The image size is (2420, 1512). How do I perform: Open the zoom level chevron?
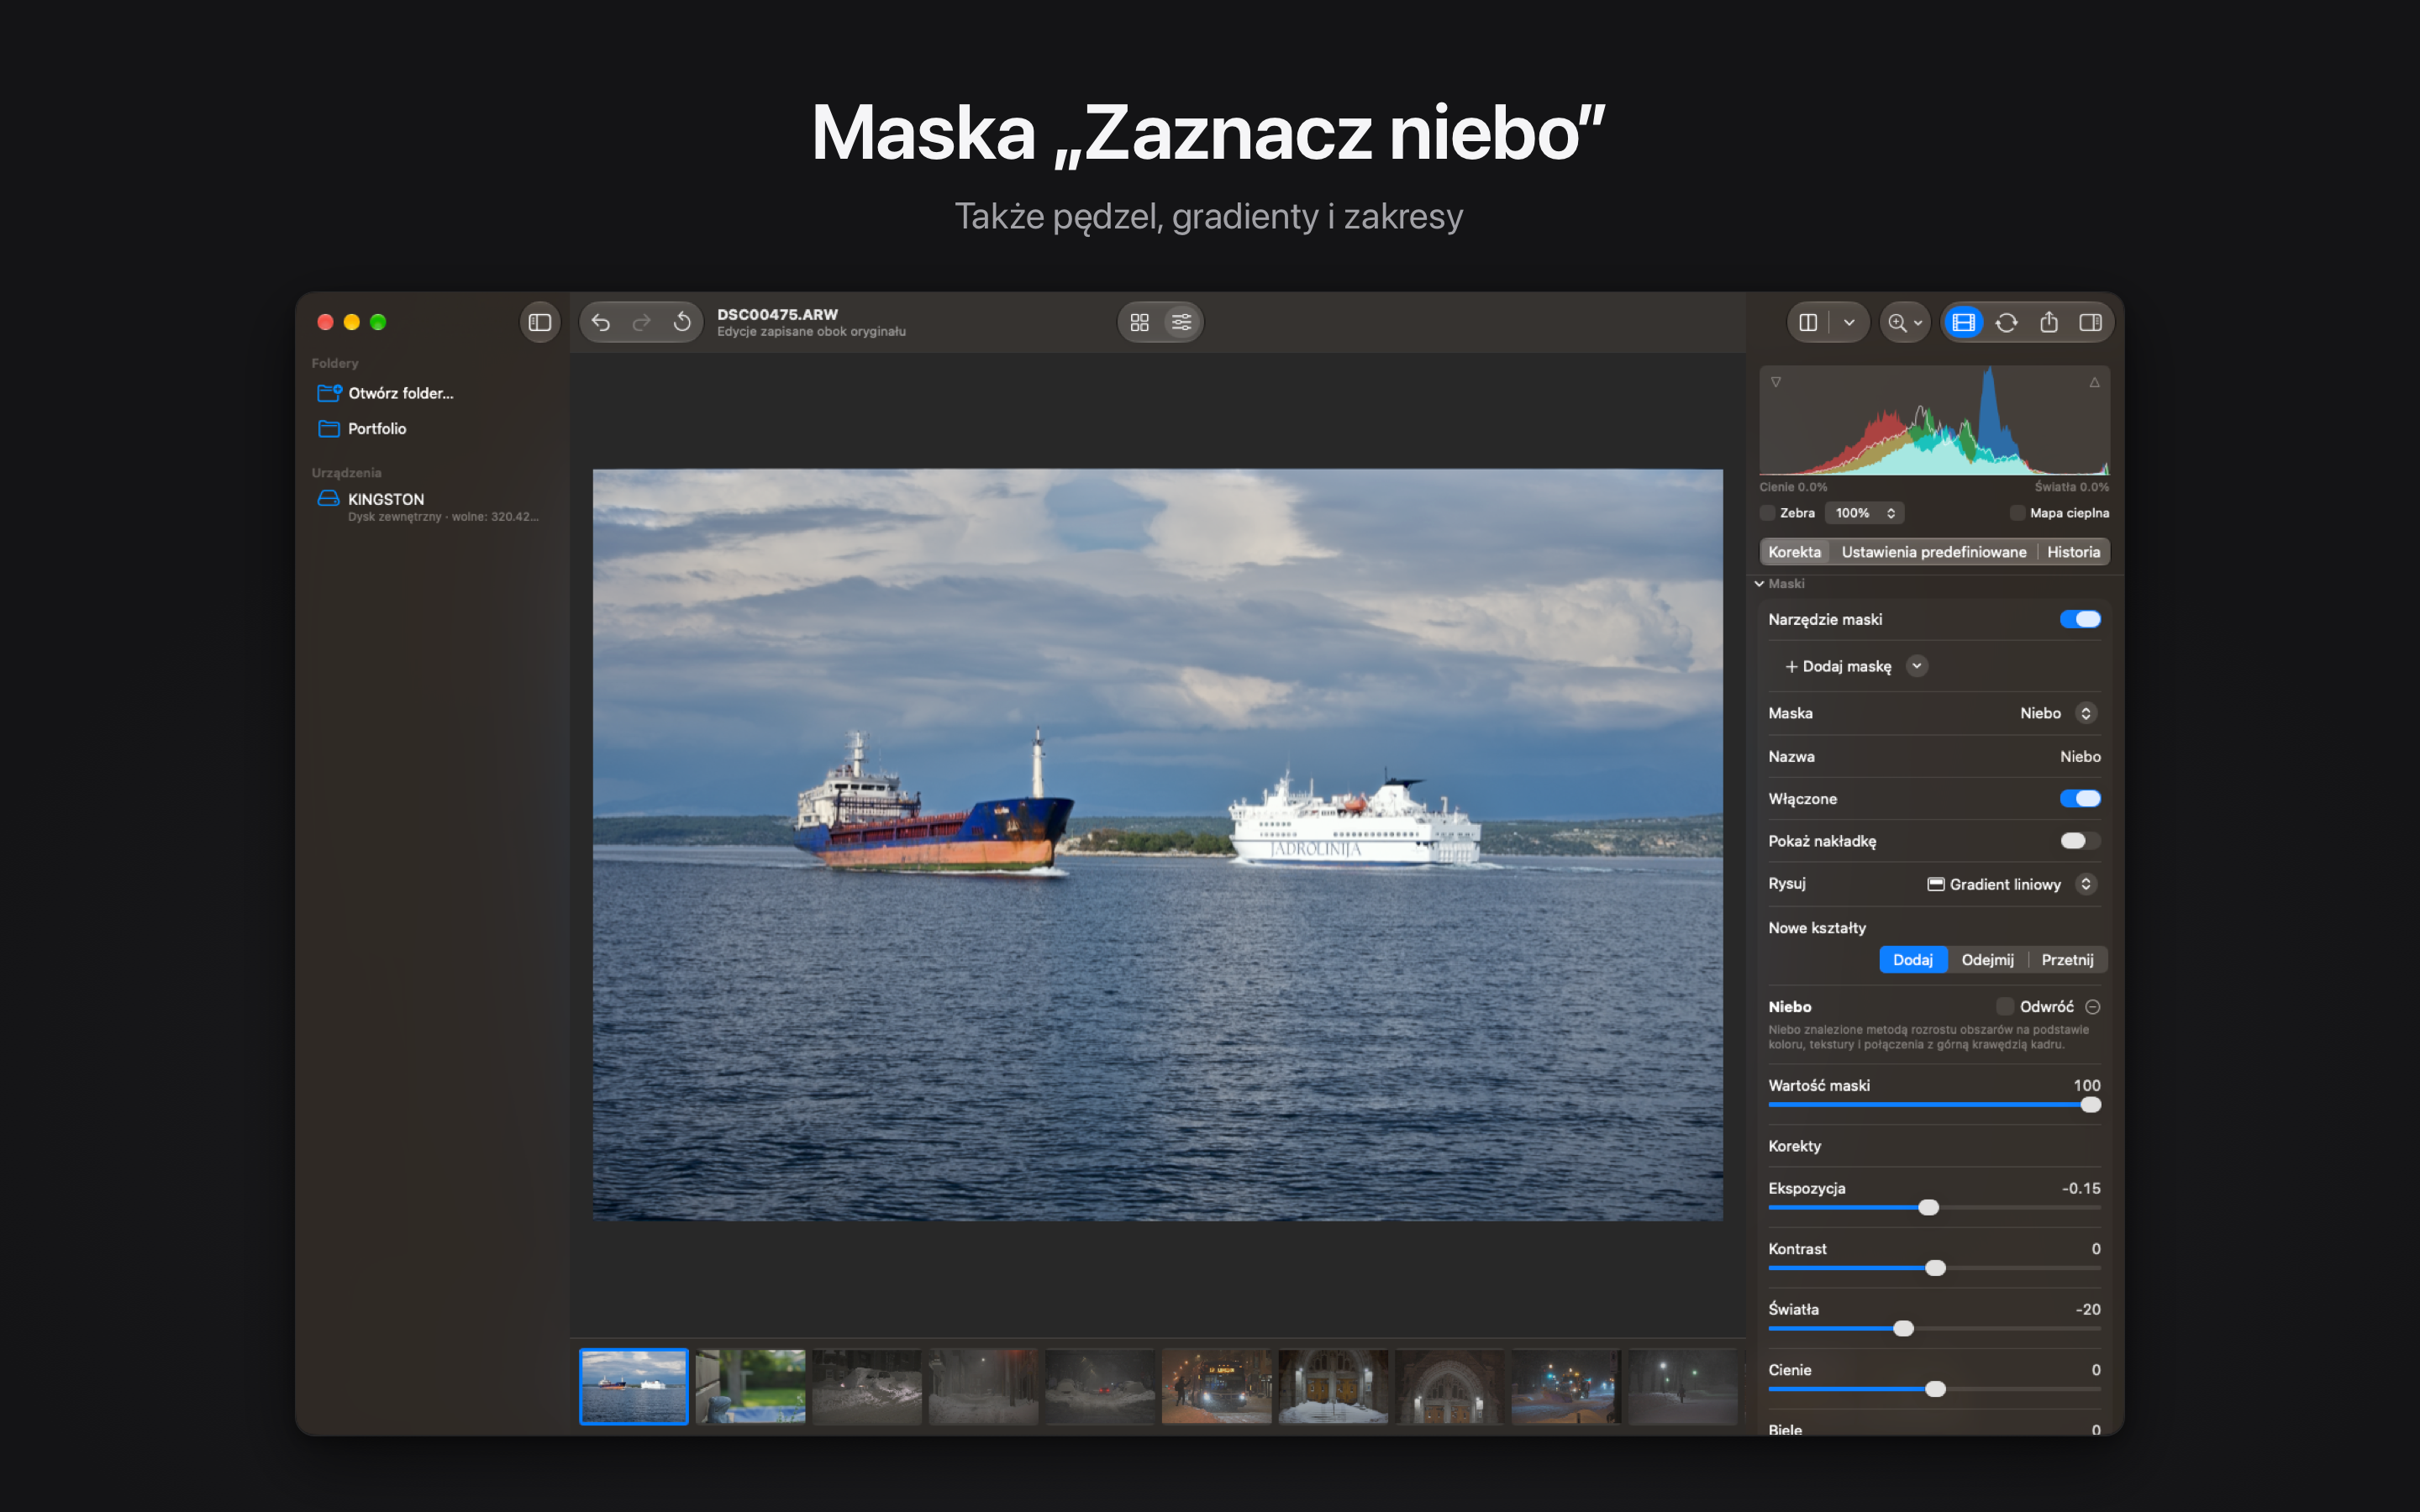tap(1918, 323)
